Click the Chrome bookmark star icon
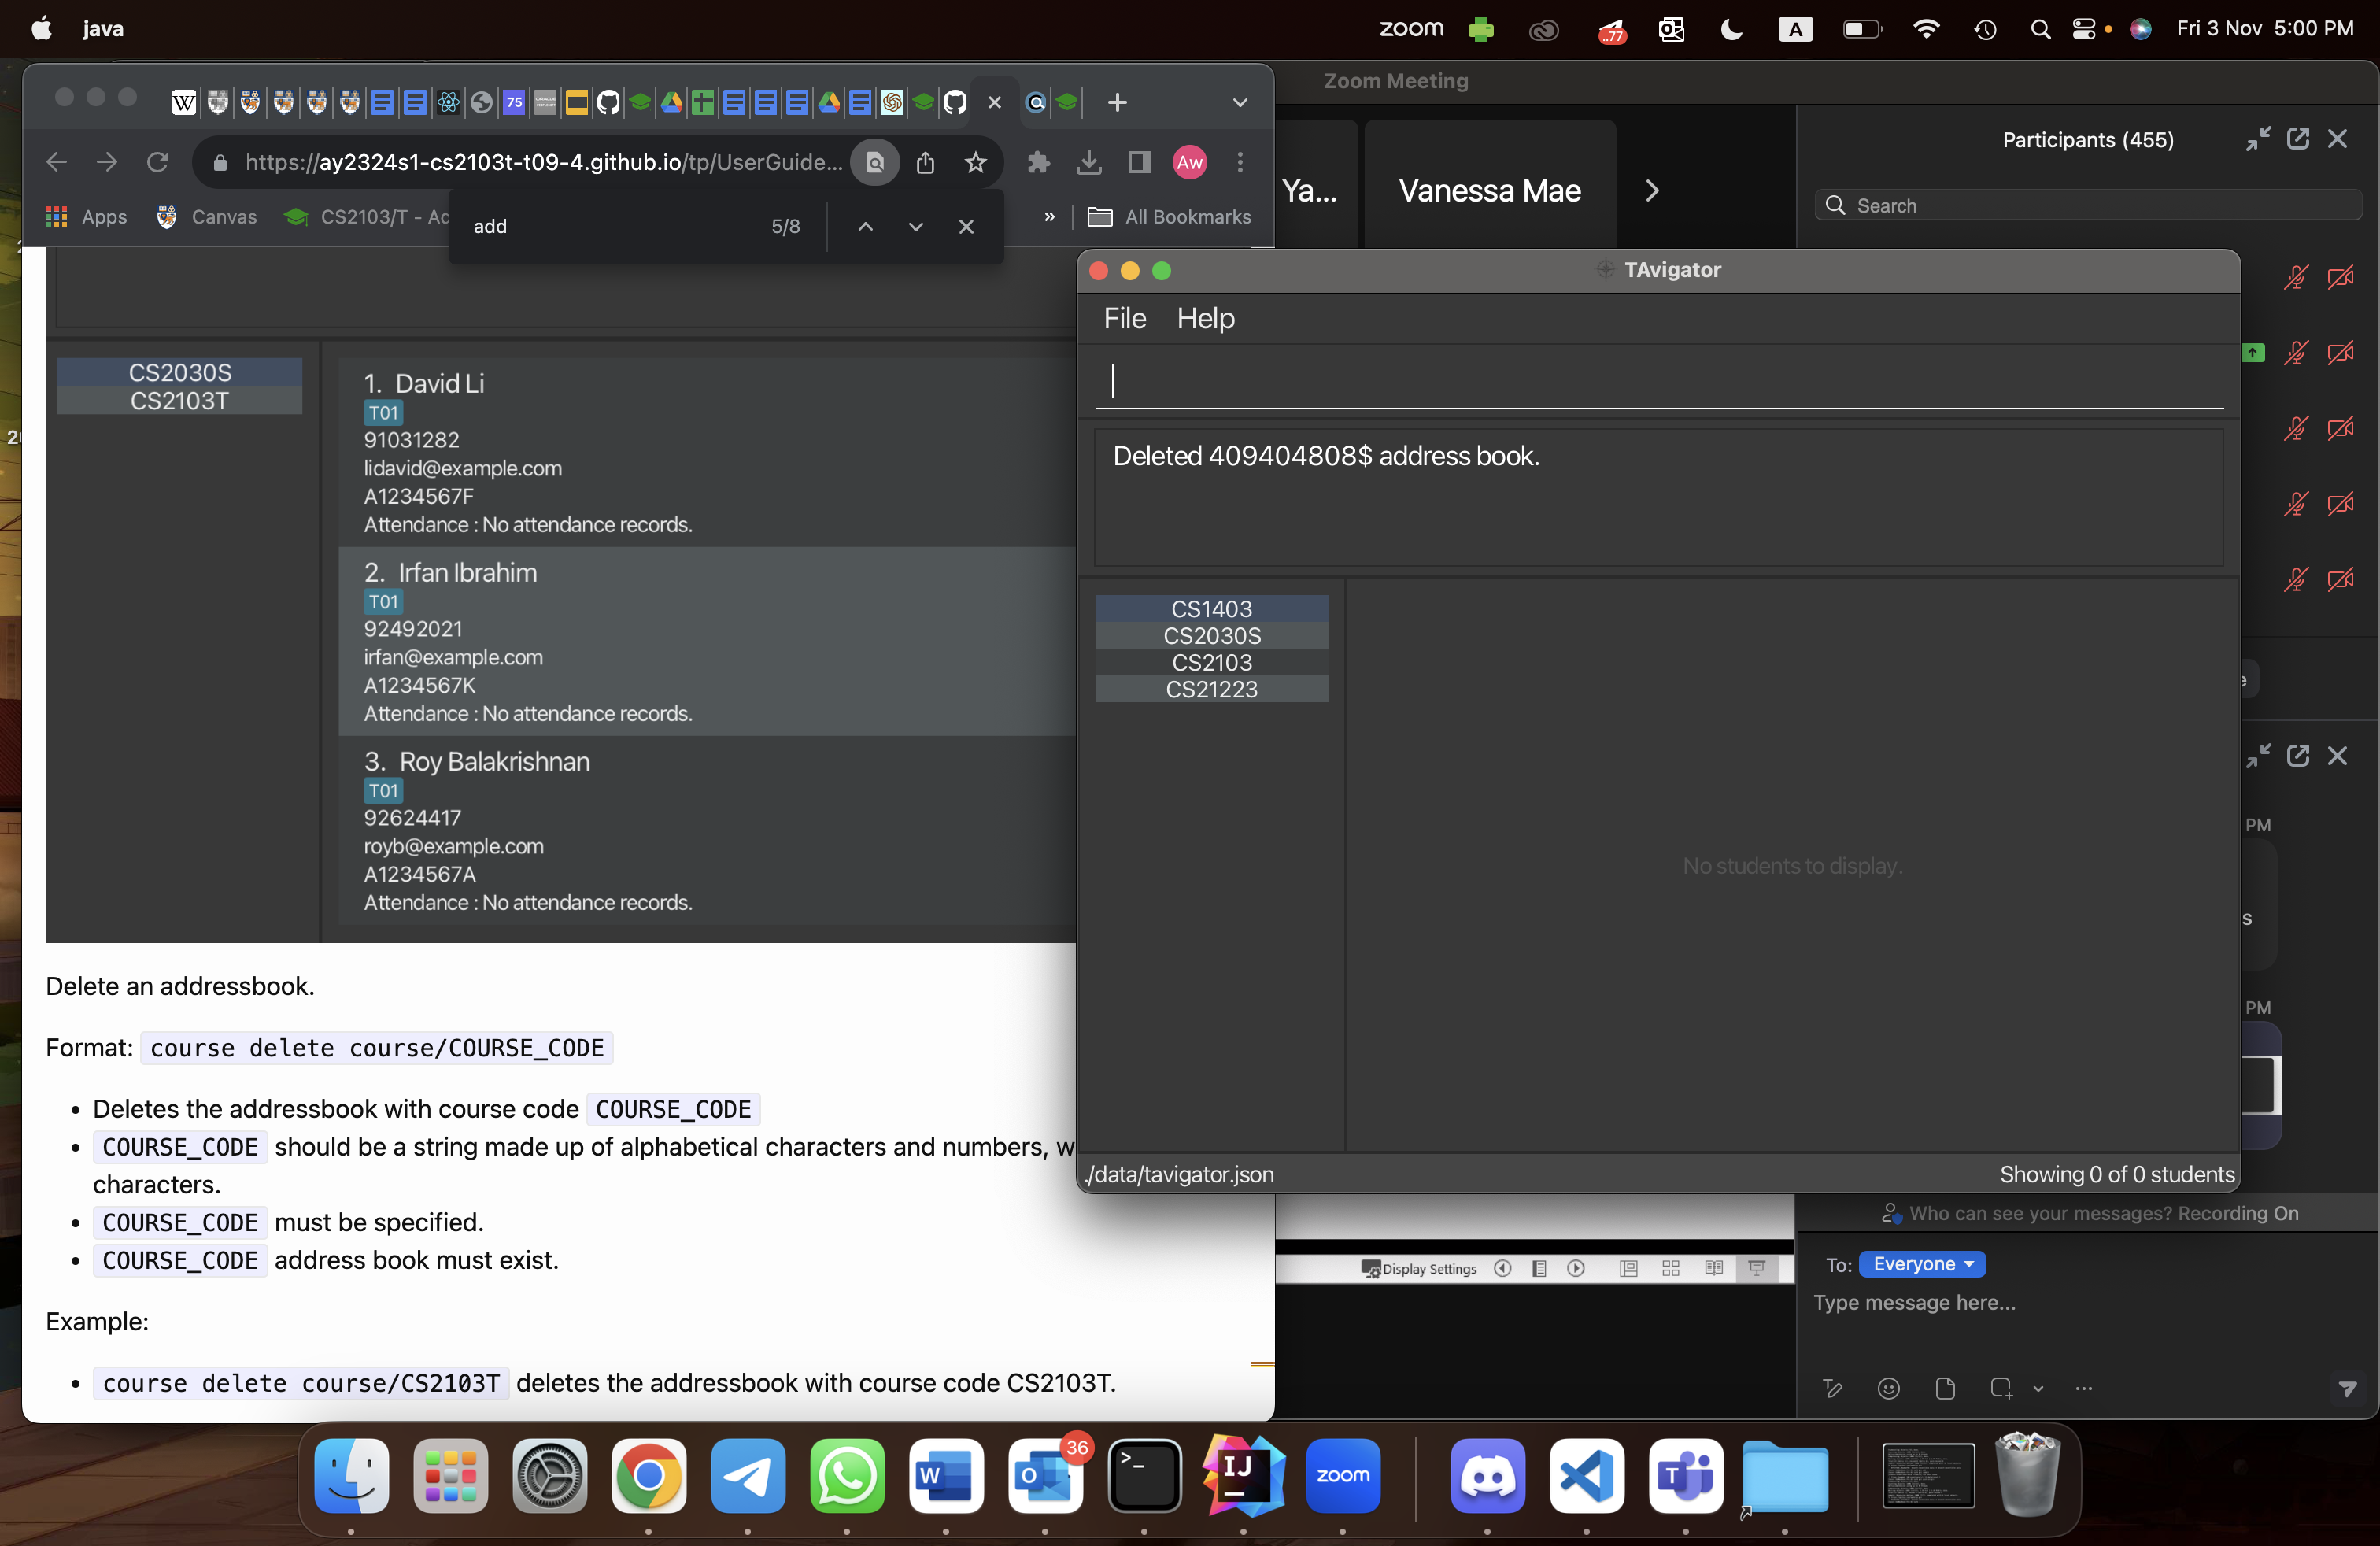 975,162
